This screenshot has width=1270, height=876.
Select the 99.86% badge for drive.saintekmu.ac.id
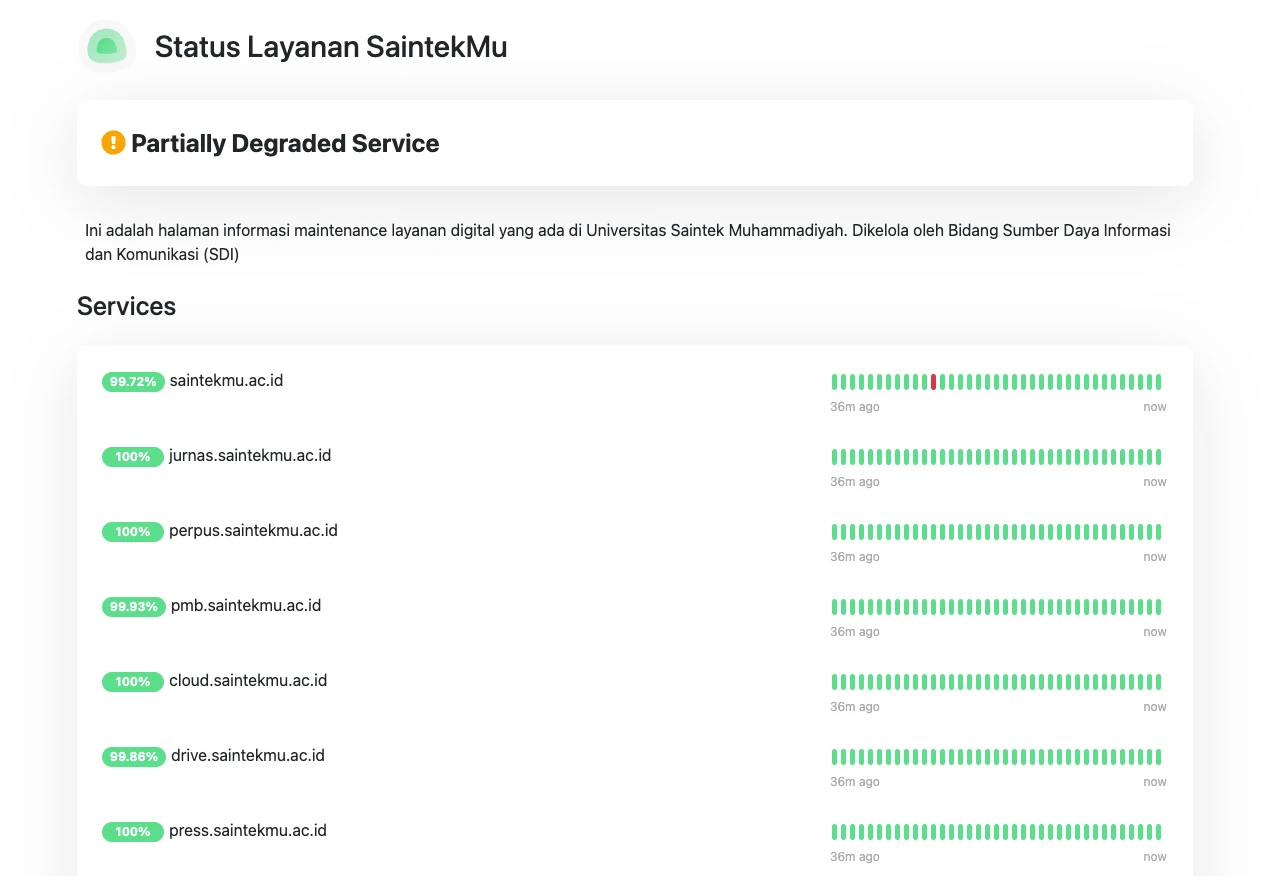coord(133,756)
